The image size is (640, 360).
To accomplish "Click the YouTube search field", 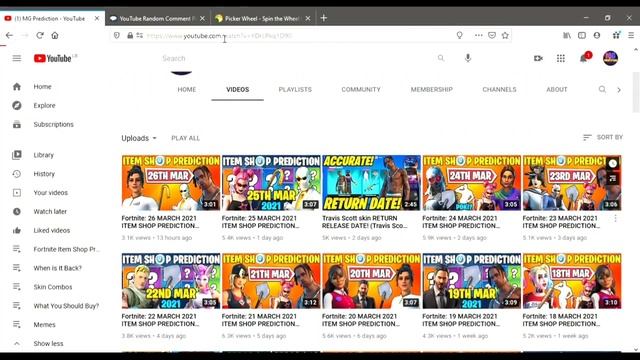I will 296,58.
